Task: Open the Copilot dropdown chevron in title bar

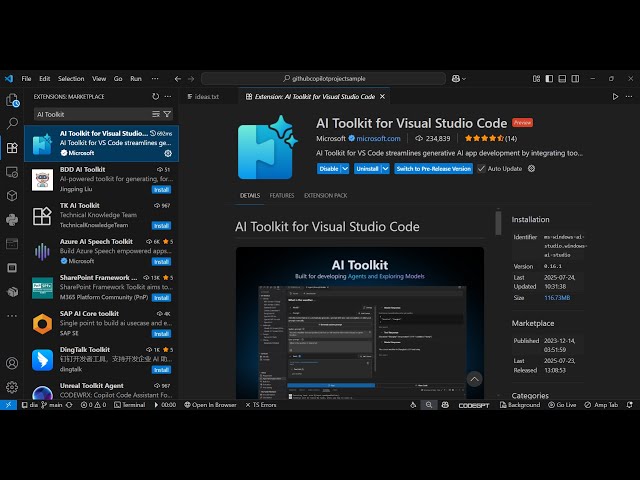Action: [x=464, y=79]
